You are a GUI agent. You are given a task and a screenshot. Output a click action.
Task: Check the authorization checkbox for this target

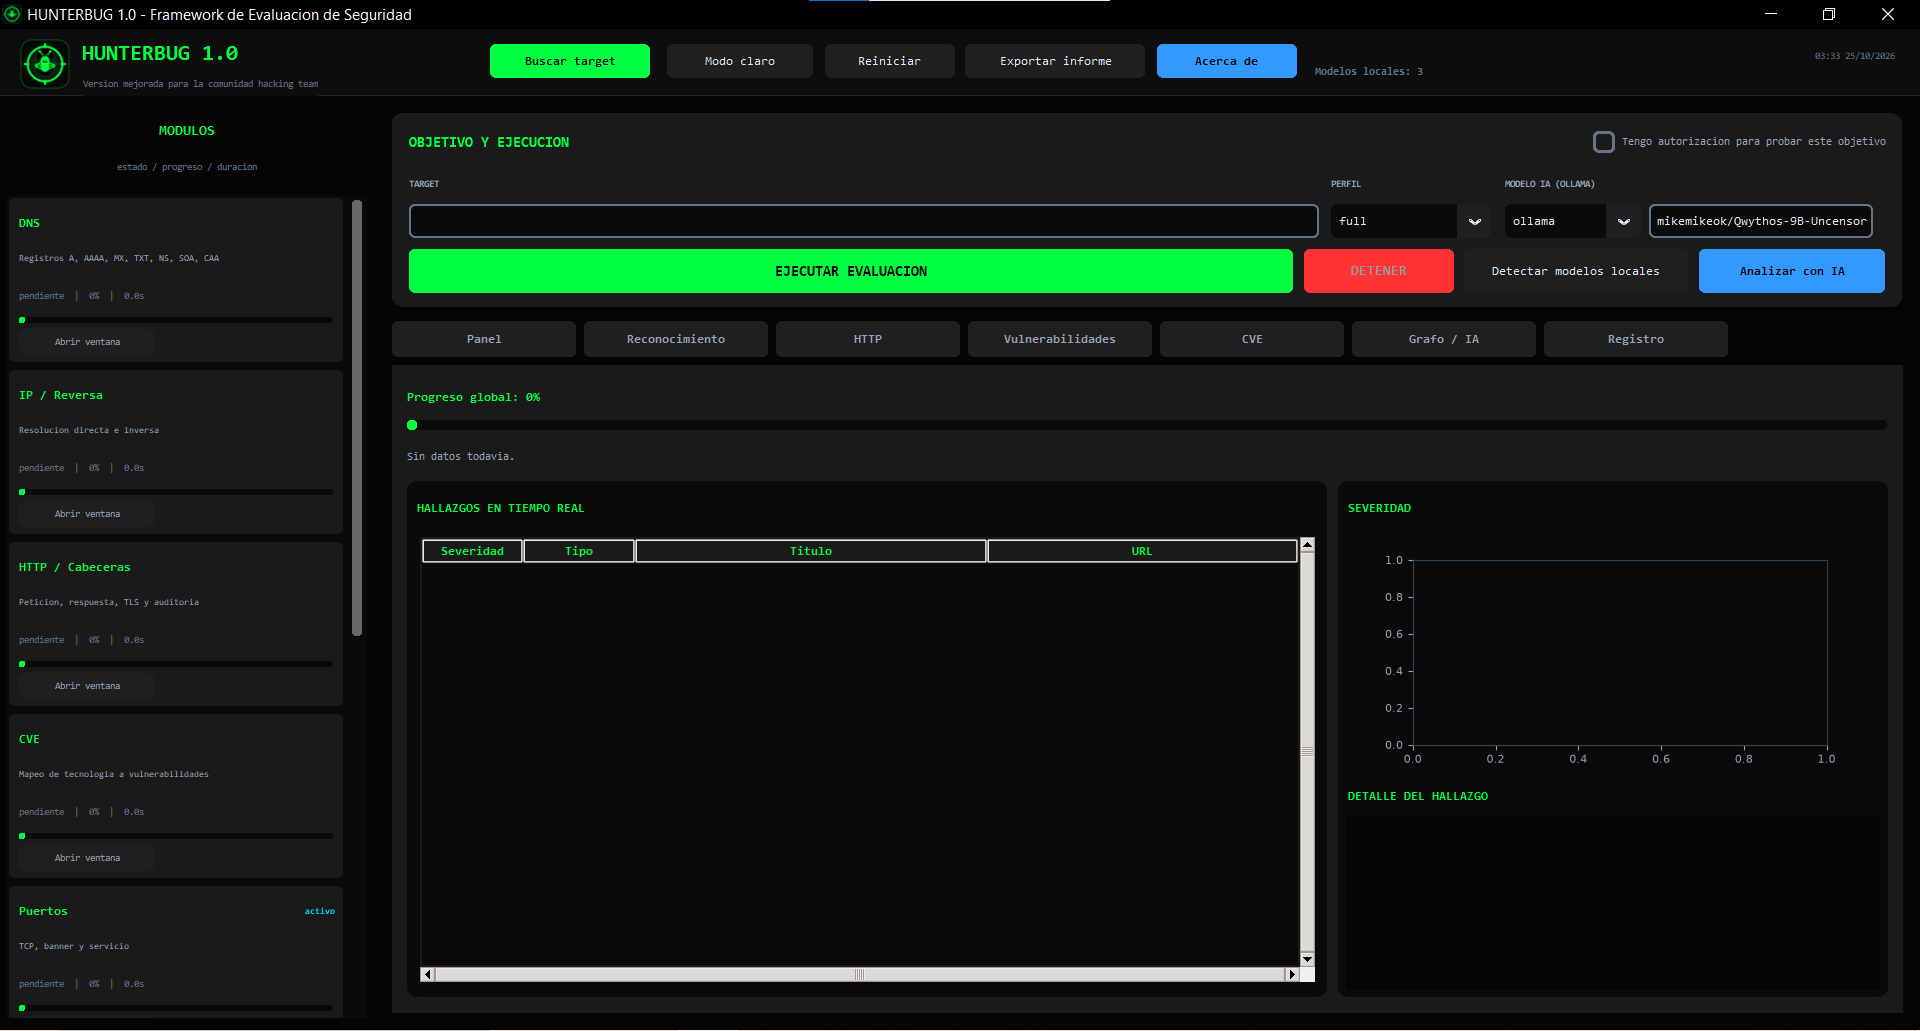click(1604, 142)
